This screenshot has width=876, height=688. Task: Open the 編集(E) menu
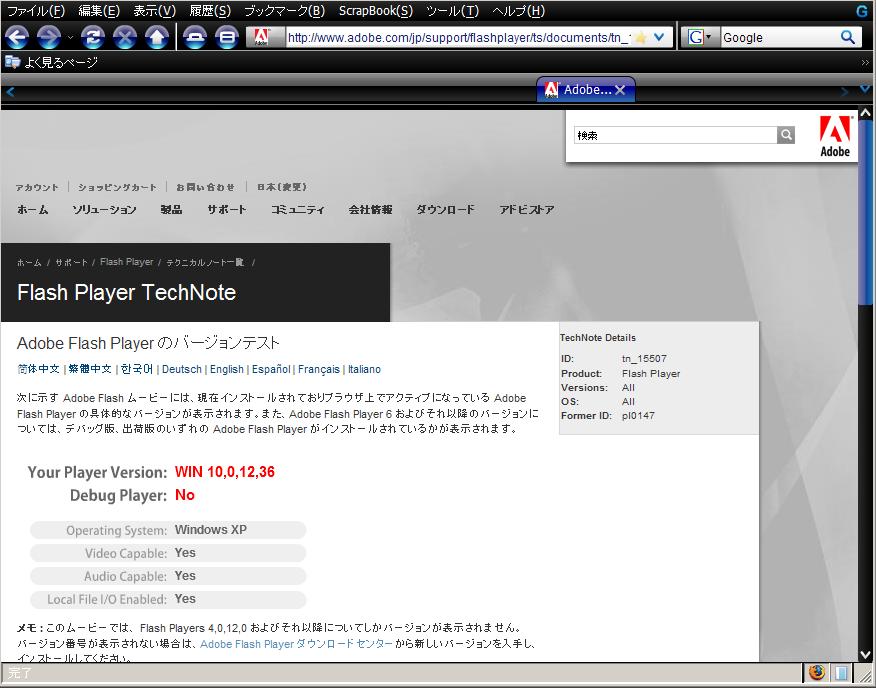coord(99,11)
